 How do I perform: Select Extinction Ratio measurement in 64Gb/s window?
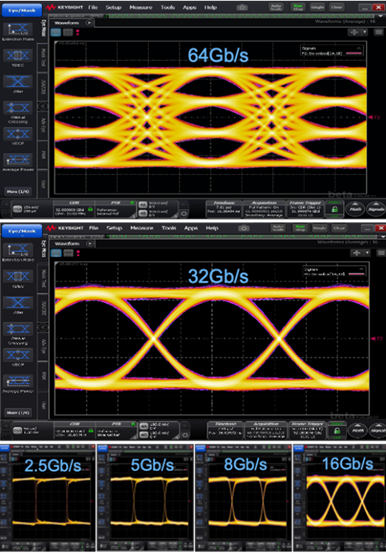(x=18, y=30)
